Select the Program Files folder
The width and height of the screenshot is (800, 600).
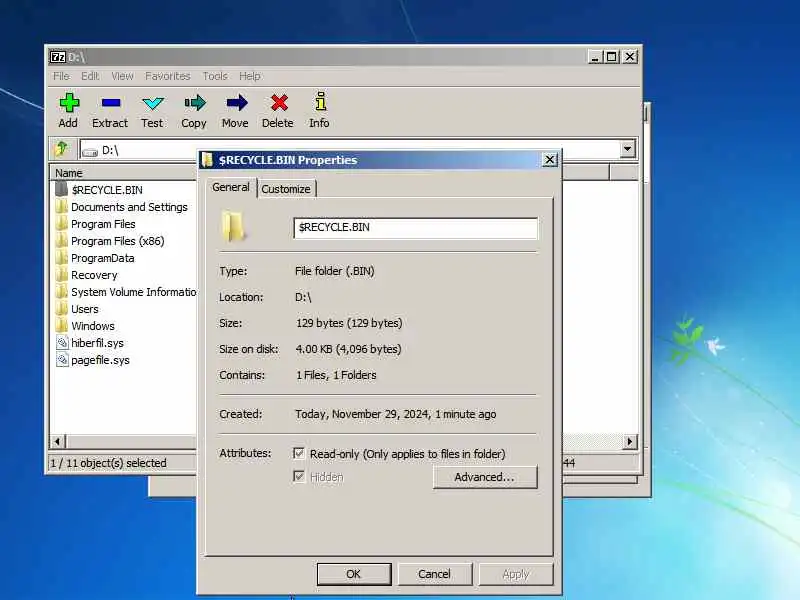coord(103,224)
